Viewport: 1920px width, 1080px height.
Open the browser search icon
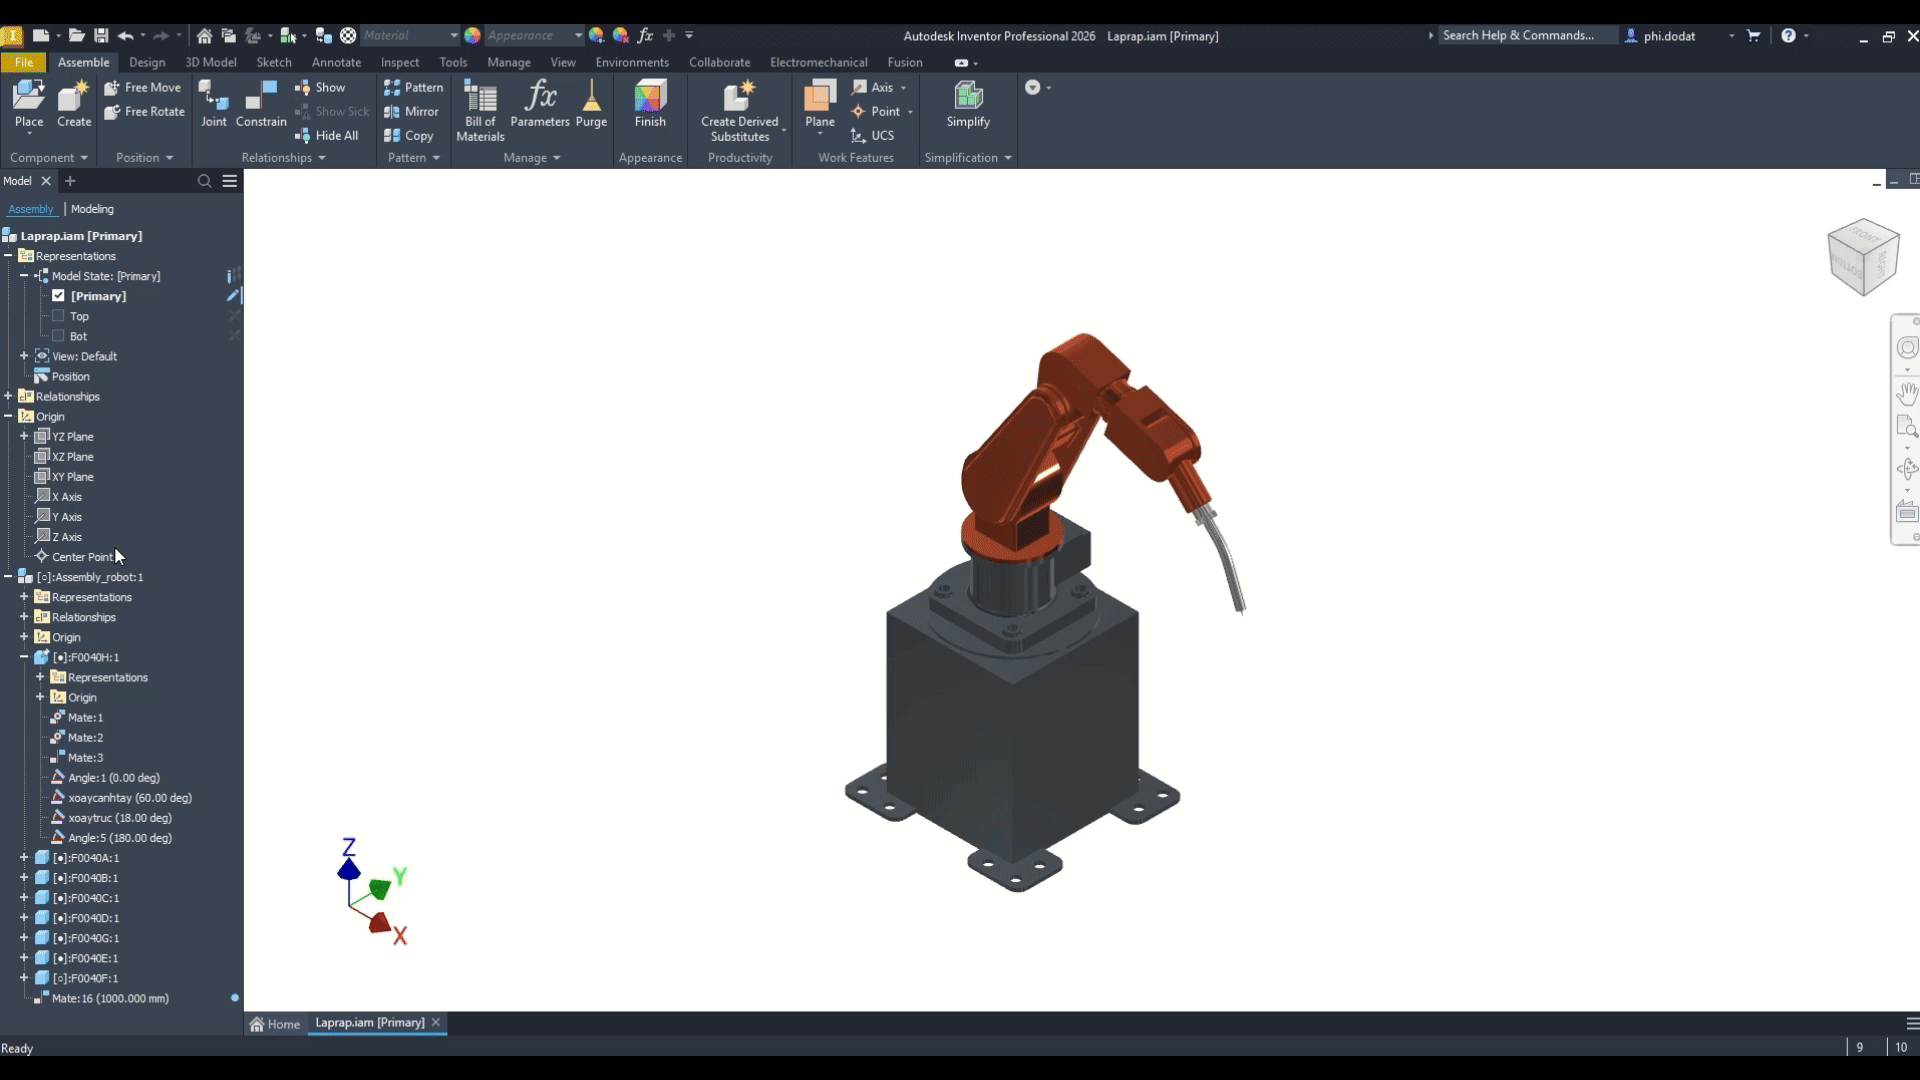204,181
